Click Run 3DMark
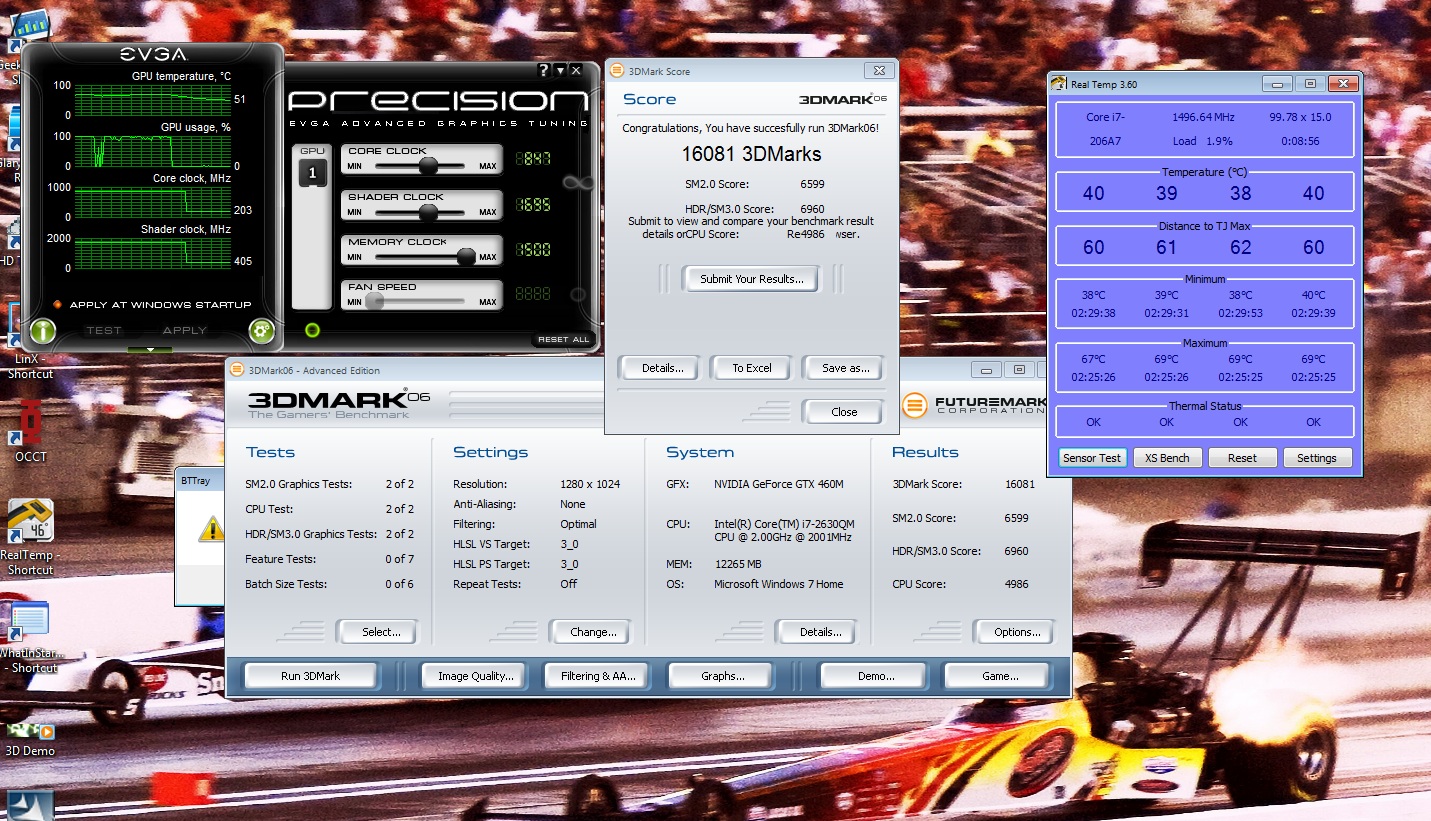This screenshot has width=1431, height=821. tap(310, 676)
